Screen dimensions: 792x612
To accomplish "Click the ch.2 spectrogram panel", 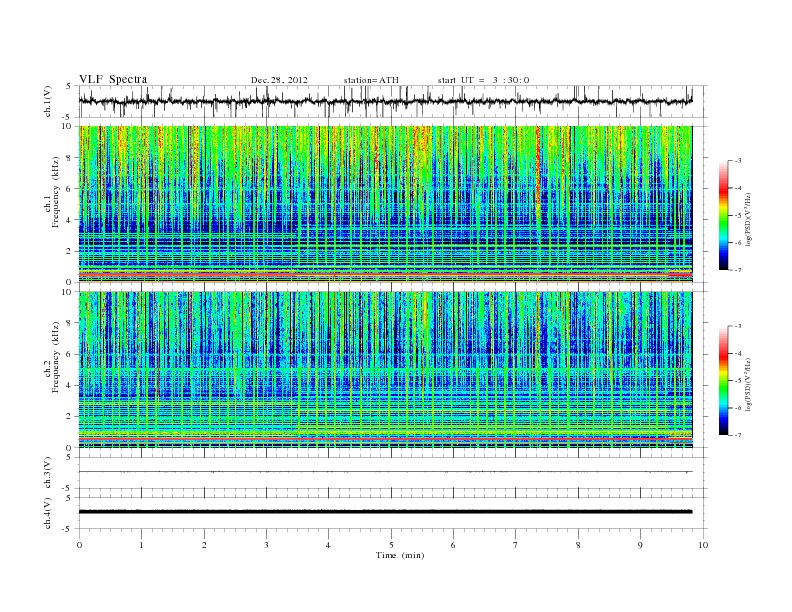I will pyautogui.click(x=385, y=370).
